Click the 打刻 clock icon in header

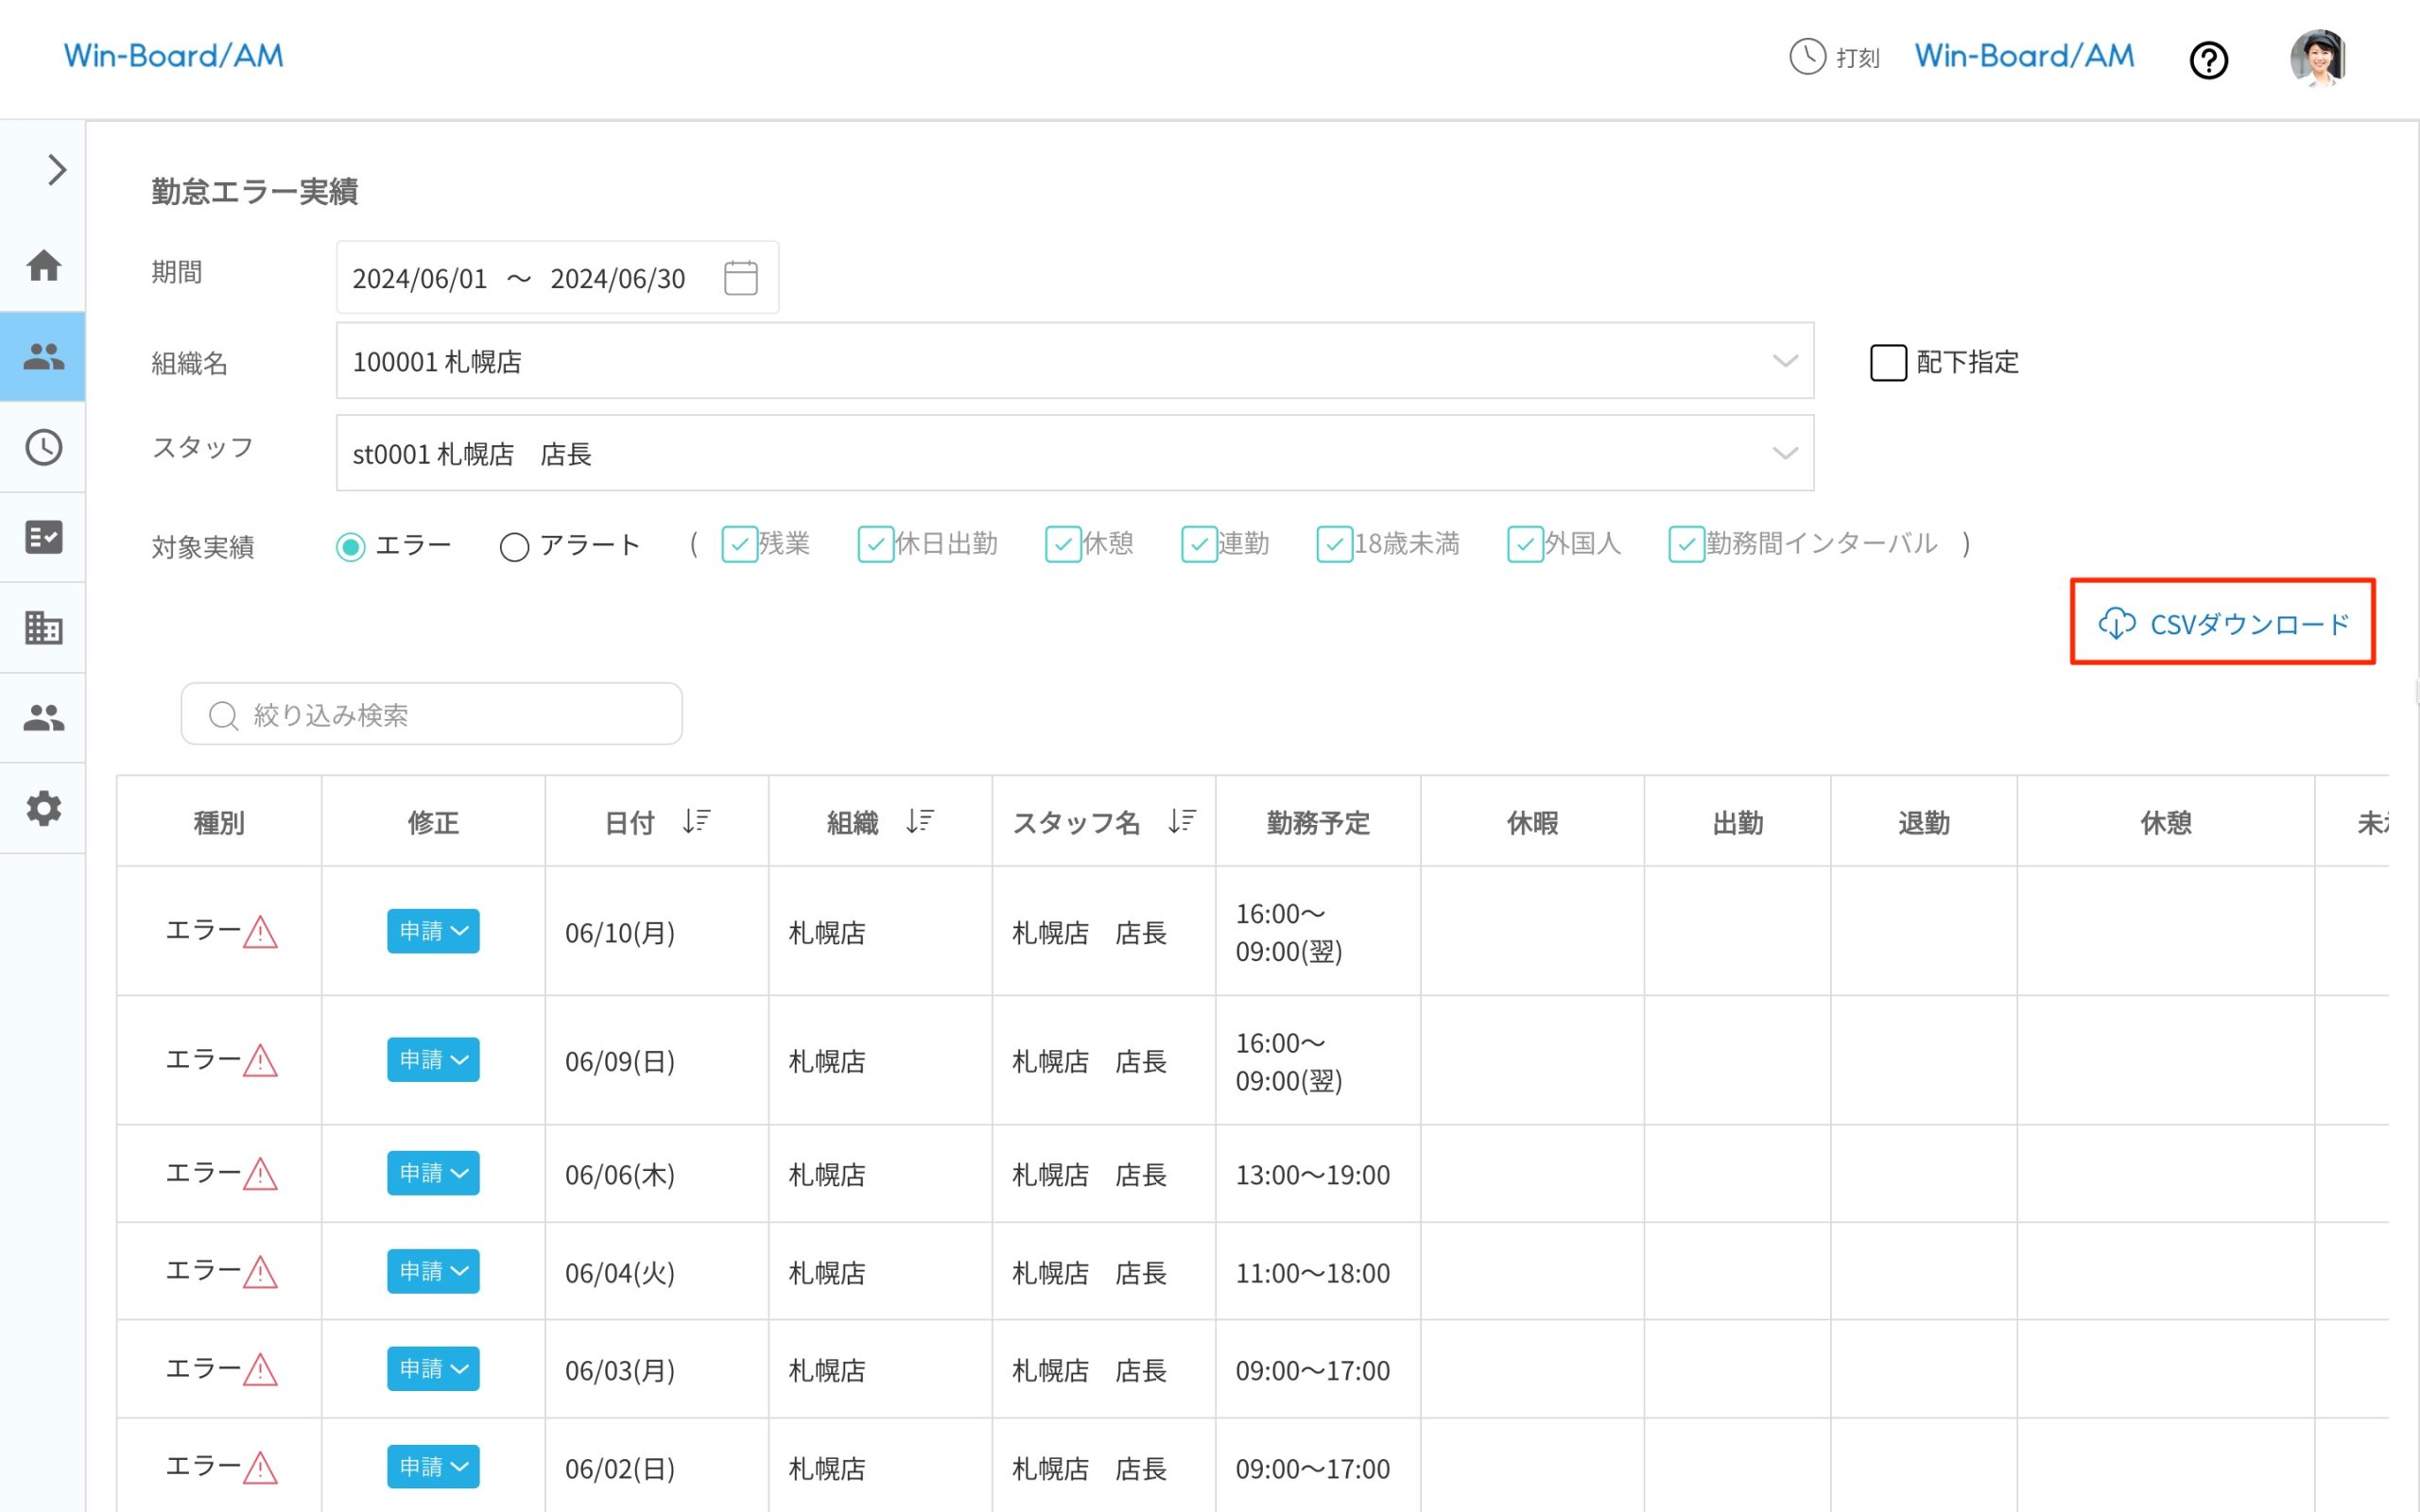(1807, 57)
